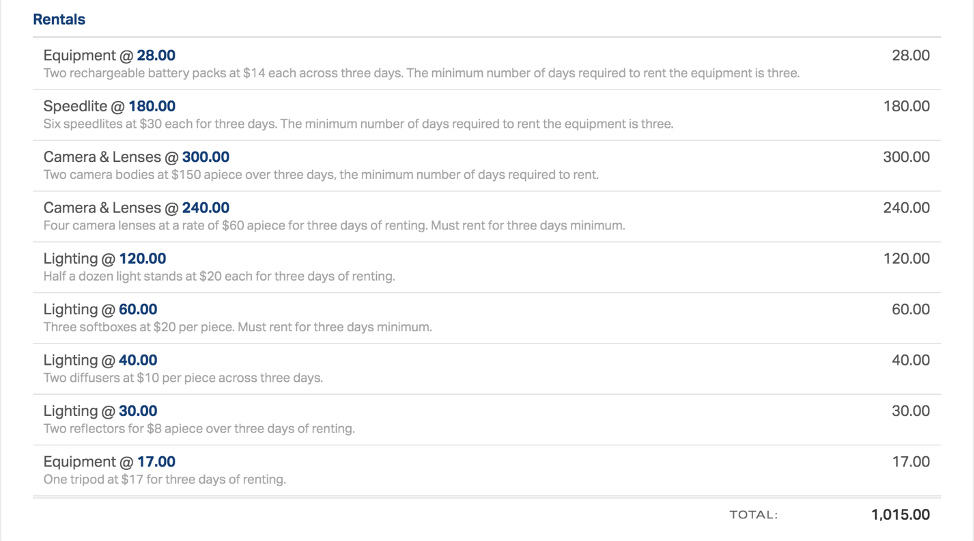This screenshot has height=541, width=974.
Task: Select the Lighting @ 60.00 entry
Action: (x=487, y=318)
